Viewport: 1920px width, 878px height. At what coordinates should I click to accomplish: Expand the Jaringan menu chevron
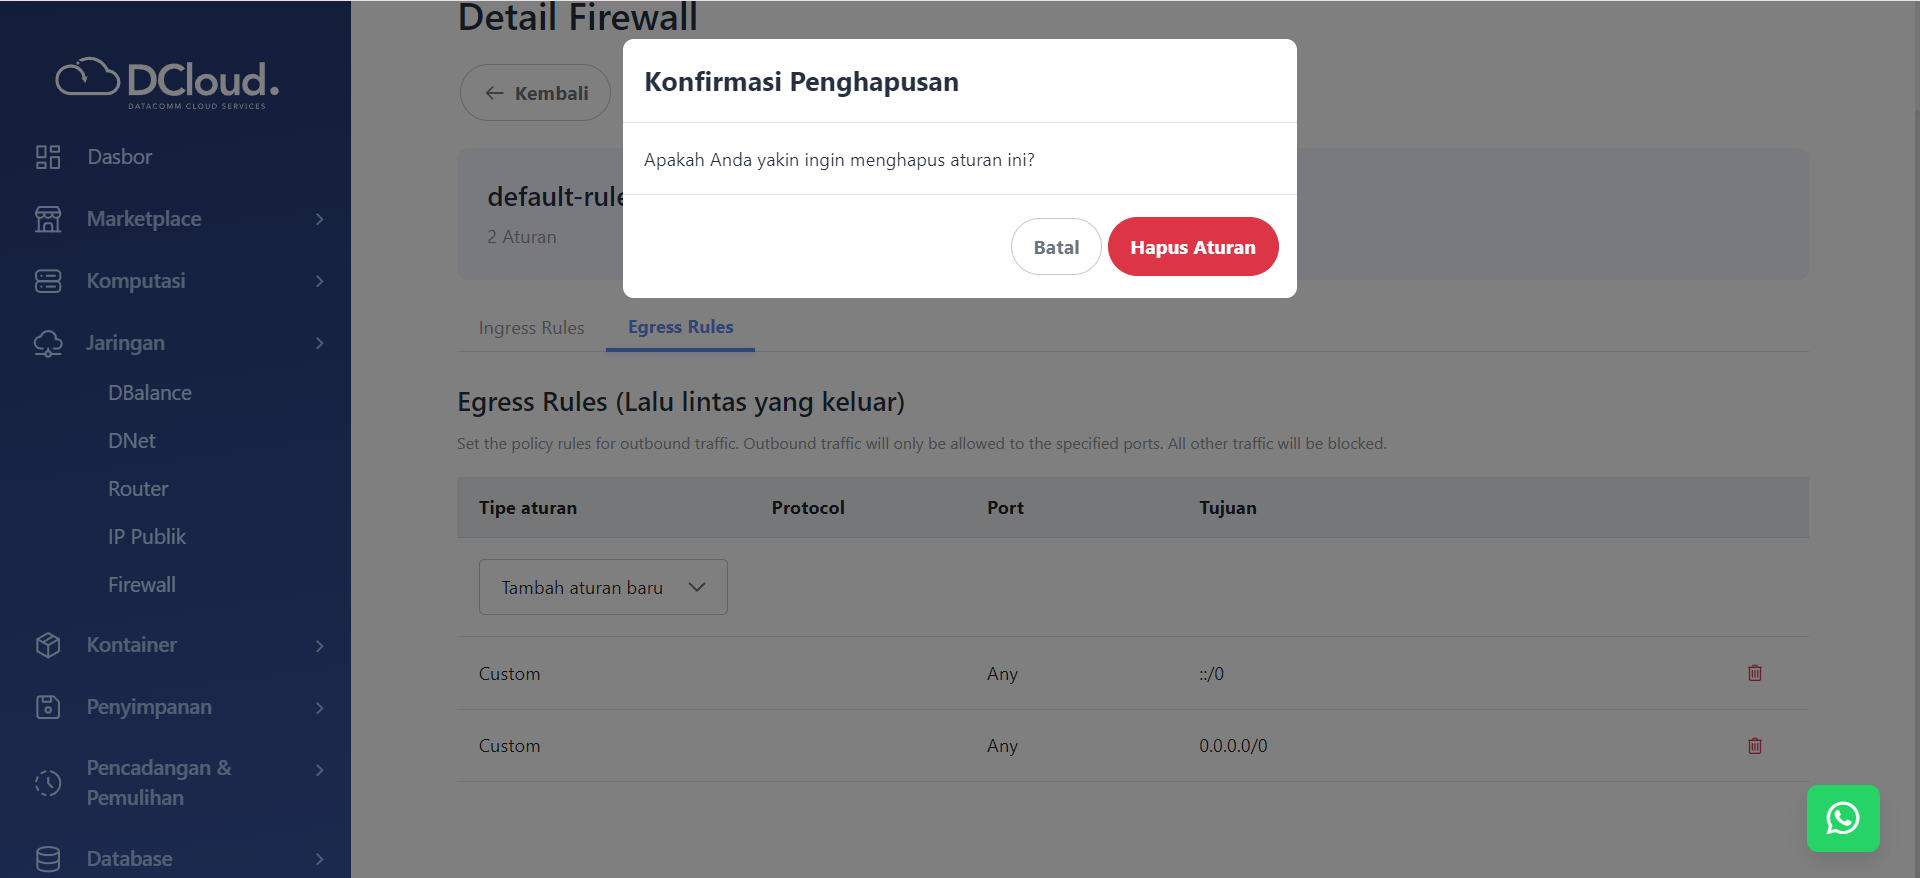pyautogui.click(x=319, y=343)
